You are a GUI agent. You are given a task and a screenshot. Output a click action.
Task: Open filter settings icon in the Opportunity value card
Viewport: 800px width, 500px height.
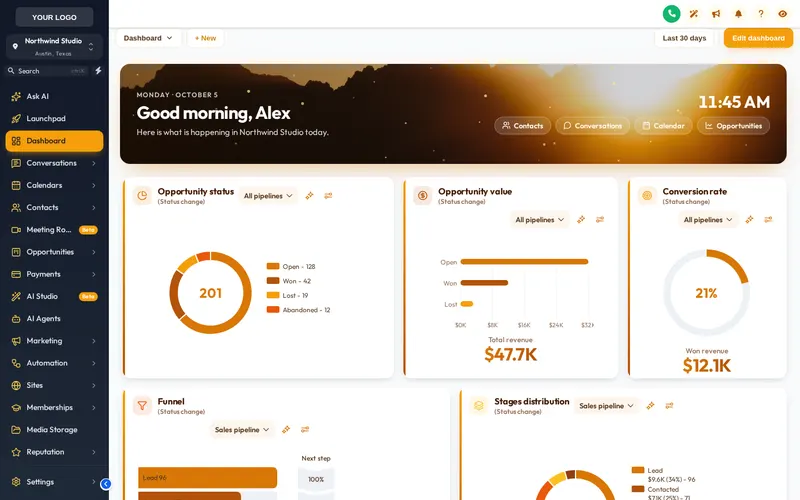tap(600, 219)
